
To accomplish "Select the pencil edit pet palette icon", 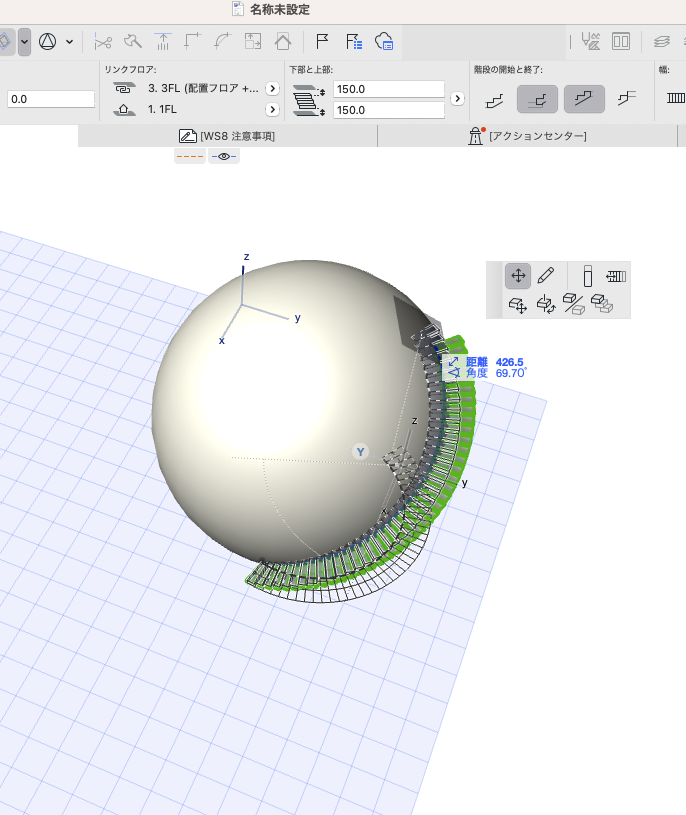I will [546, 275].
